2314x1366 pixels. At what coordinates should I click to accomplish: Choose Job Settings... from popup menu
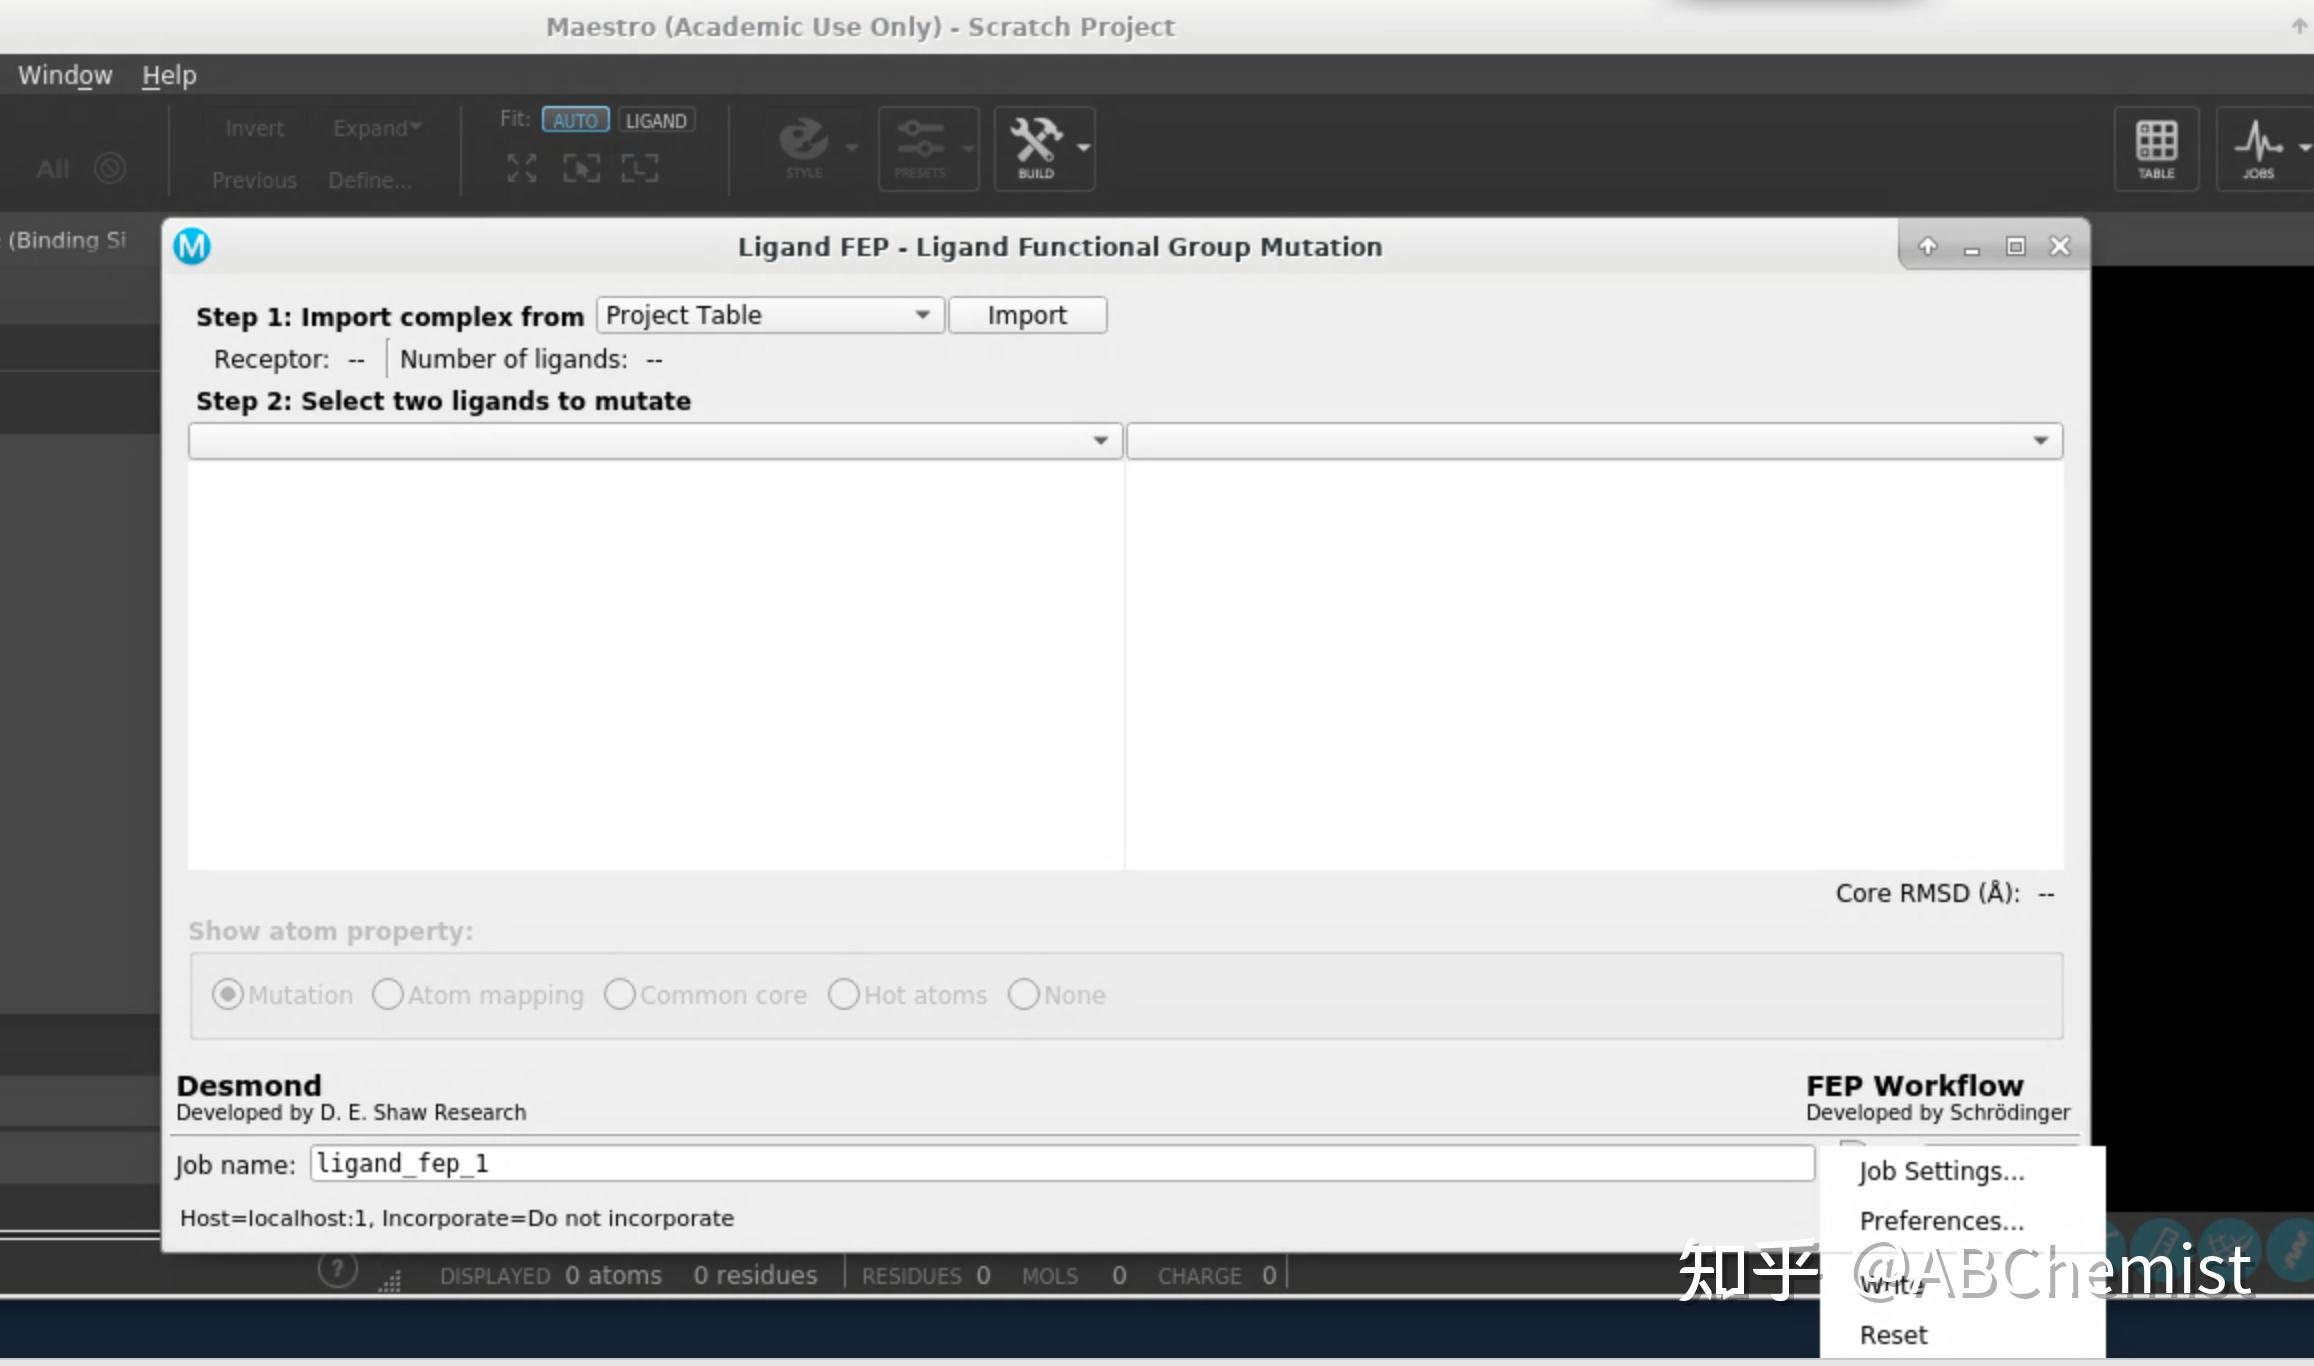click(x=1941, y=1171)
